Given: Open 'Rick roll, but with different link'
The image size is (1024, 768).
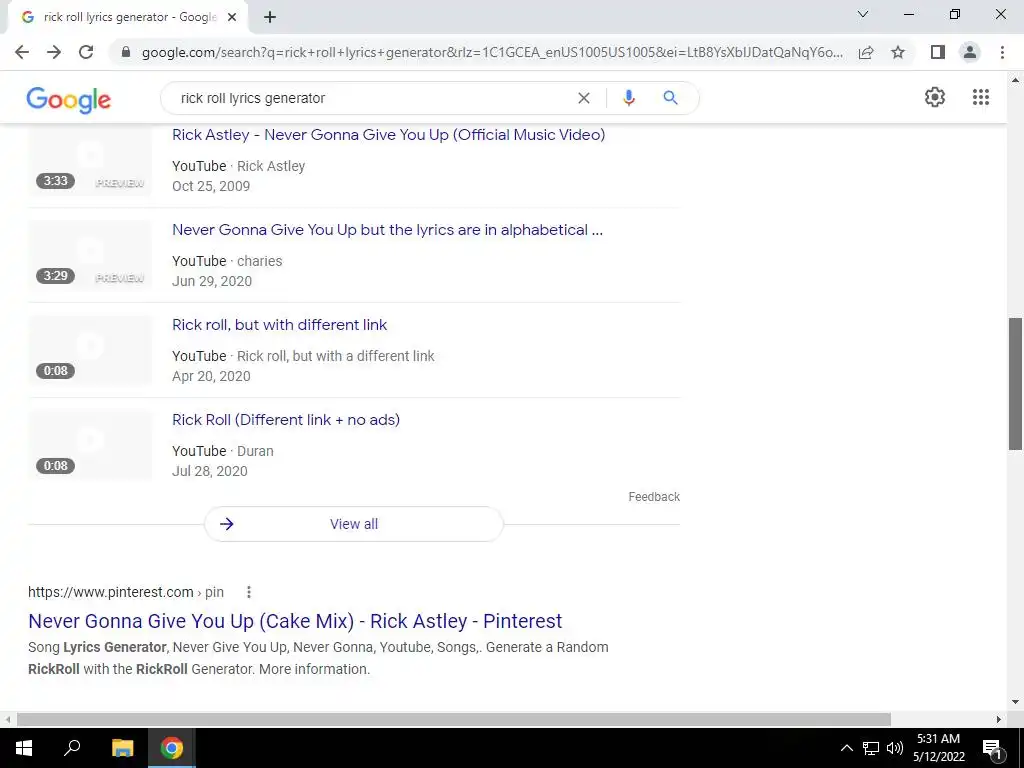Looking at the screenshot, I should point(280,325).
